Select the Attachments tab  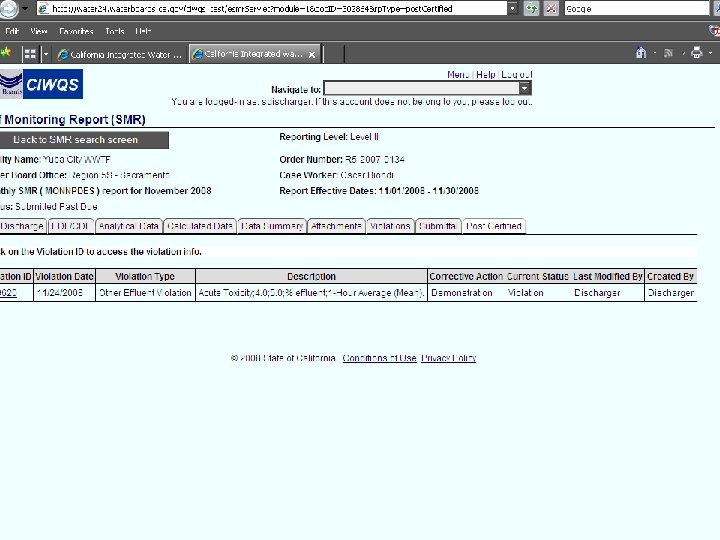click(336, 226)
